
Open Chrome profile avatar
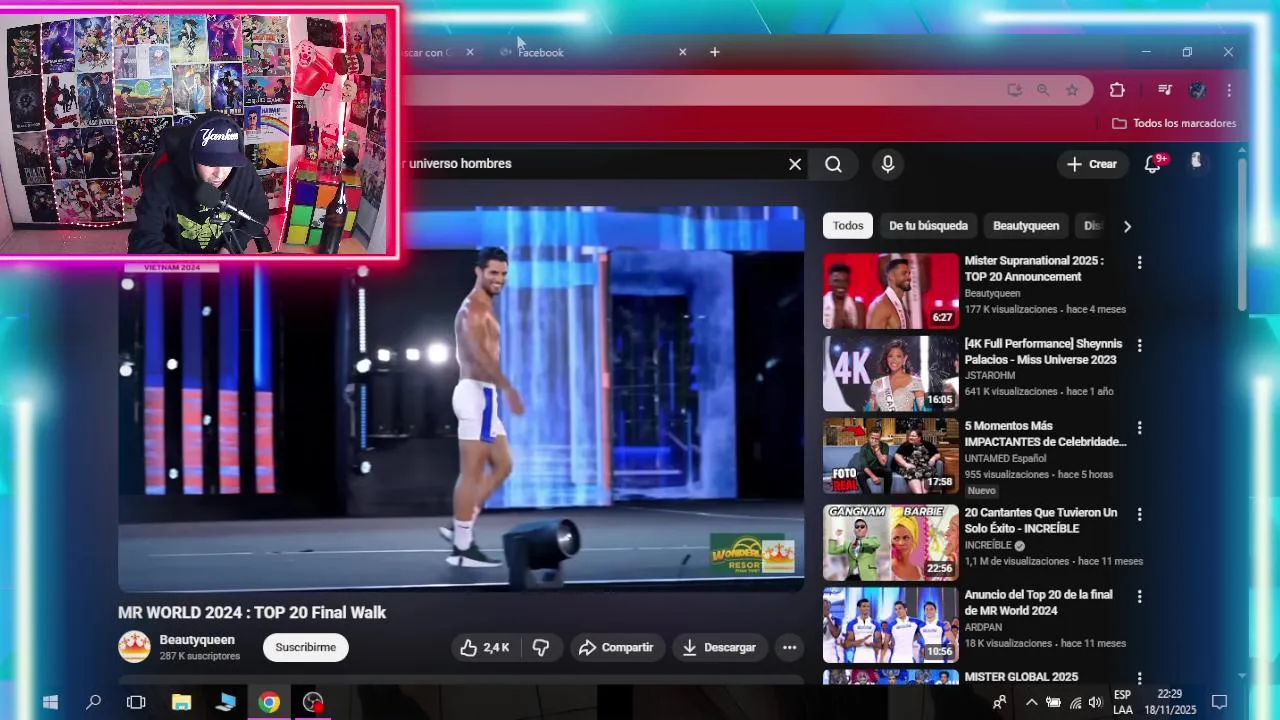1197,90
